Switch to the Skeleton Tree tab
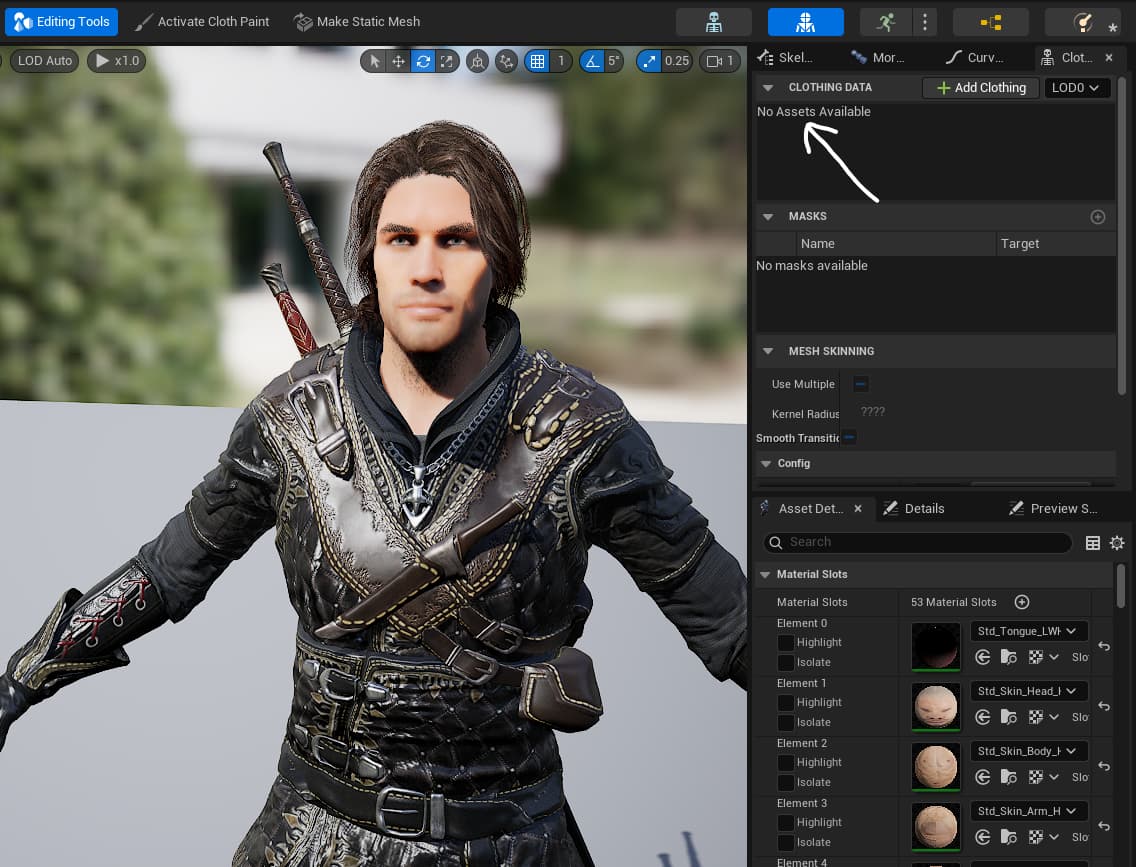Screen dimensions: 1136x867 click(x=785, y=57)
